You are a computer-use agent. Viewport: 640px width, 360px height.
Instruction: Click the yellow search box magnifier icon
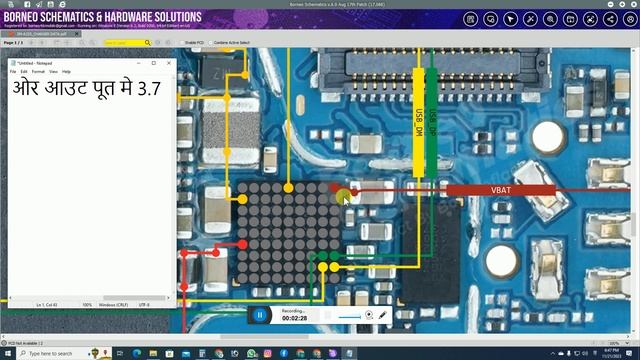[147, 42]
